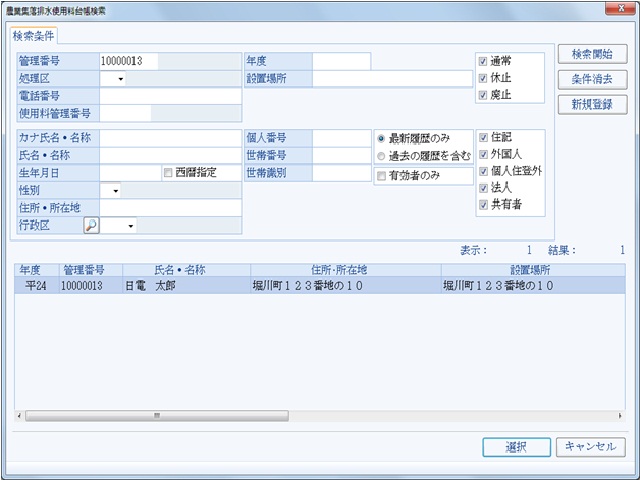
Task: Select 過去の履歴を含む radio button
Action: (x=381, y=155)
